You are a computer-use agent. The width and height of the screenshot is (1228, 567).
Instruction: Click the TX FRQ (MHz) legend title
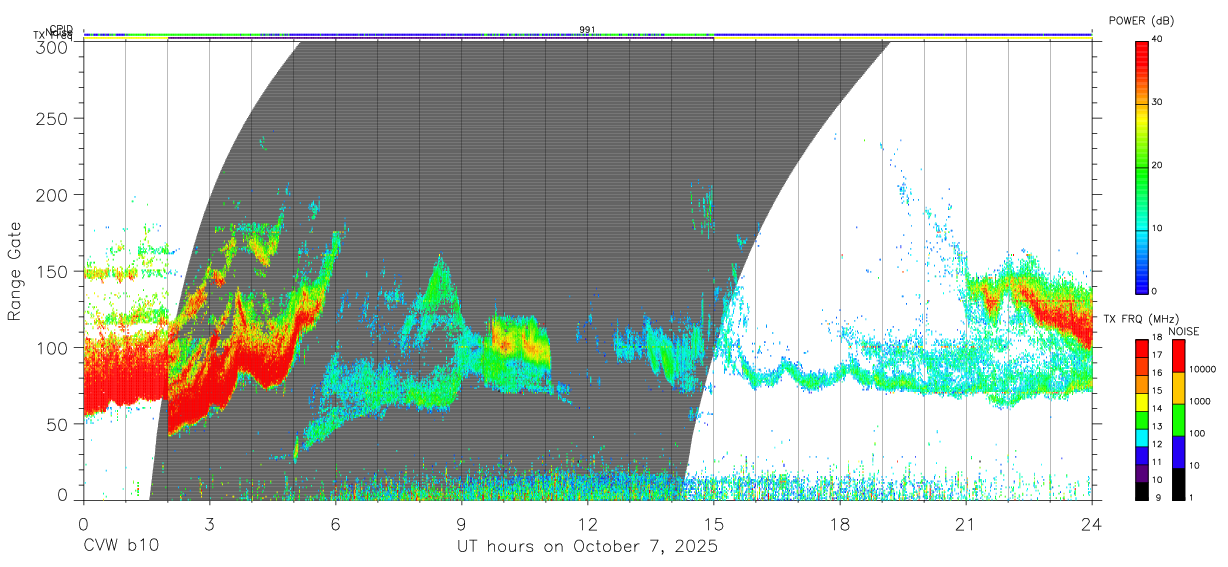[1141, 319]
